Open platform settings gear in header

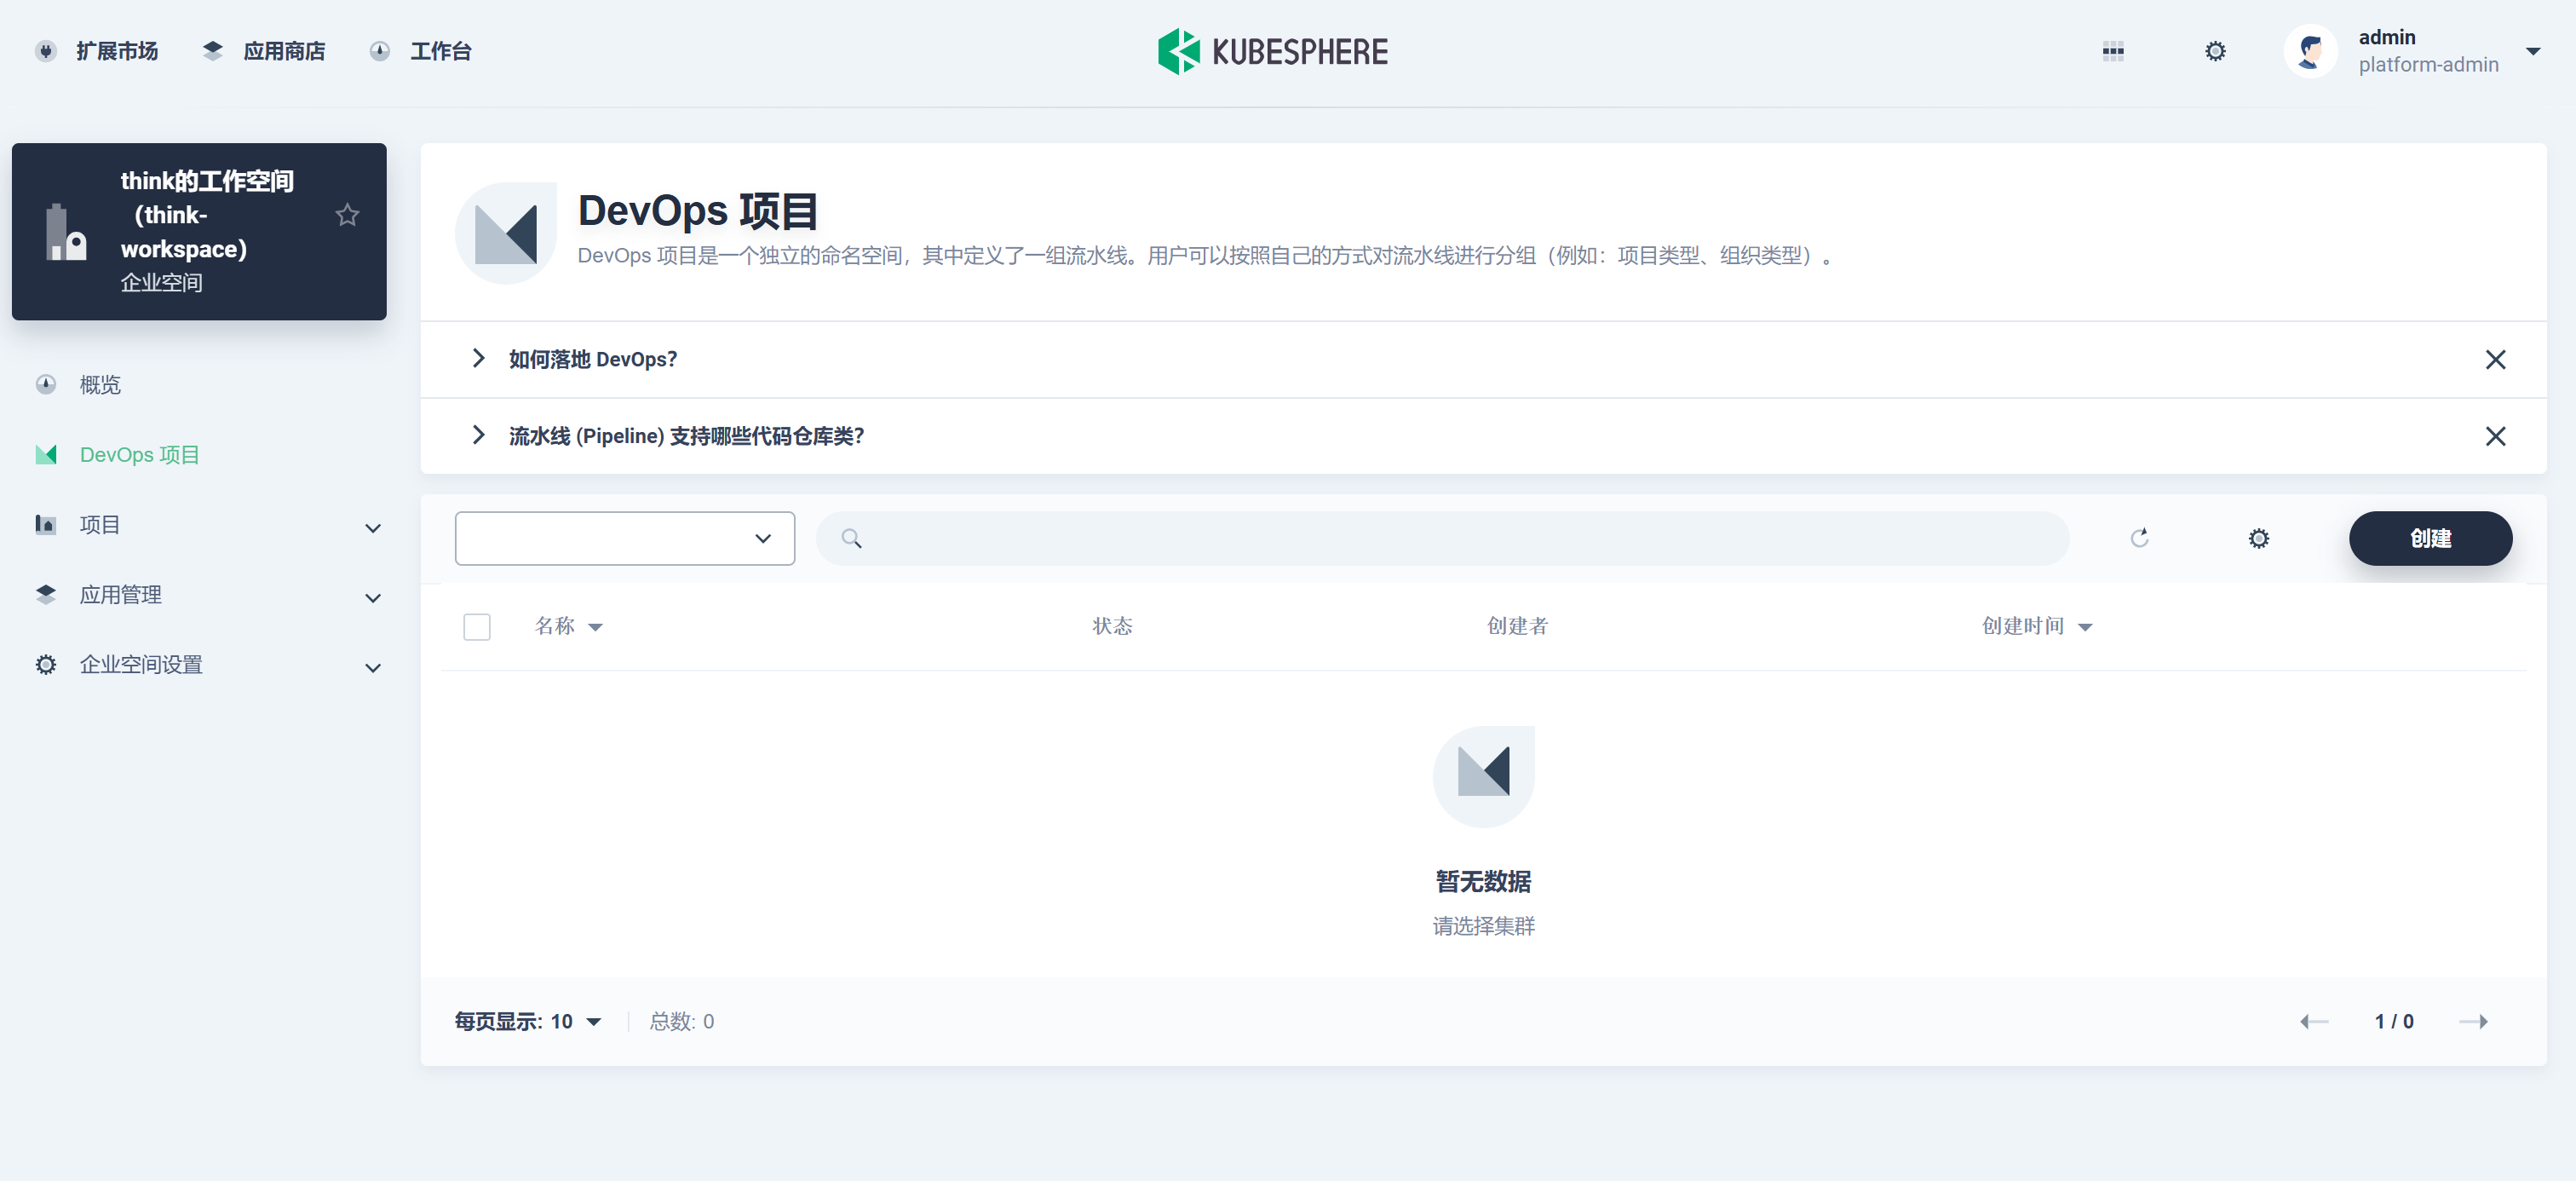pos(2216,51)
